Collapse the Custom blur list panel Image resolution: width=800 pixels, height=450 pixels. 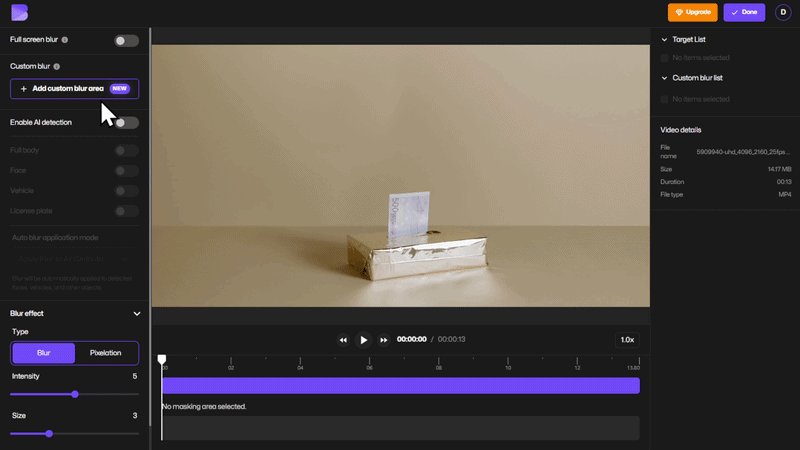click(664, 79)
